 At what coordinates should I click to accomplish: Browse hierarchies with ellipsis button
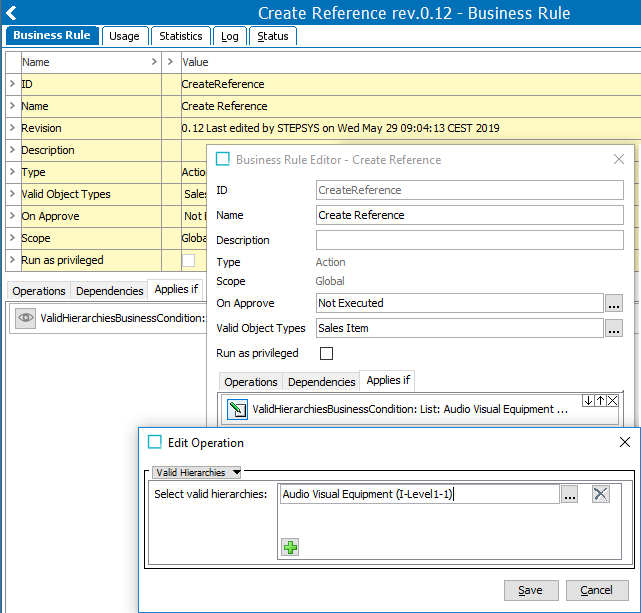(569, 494)
